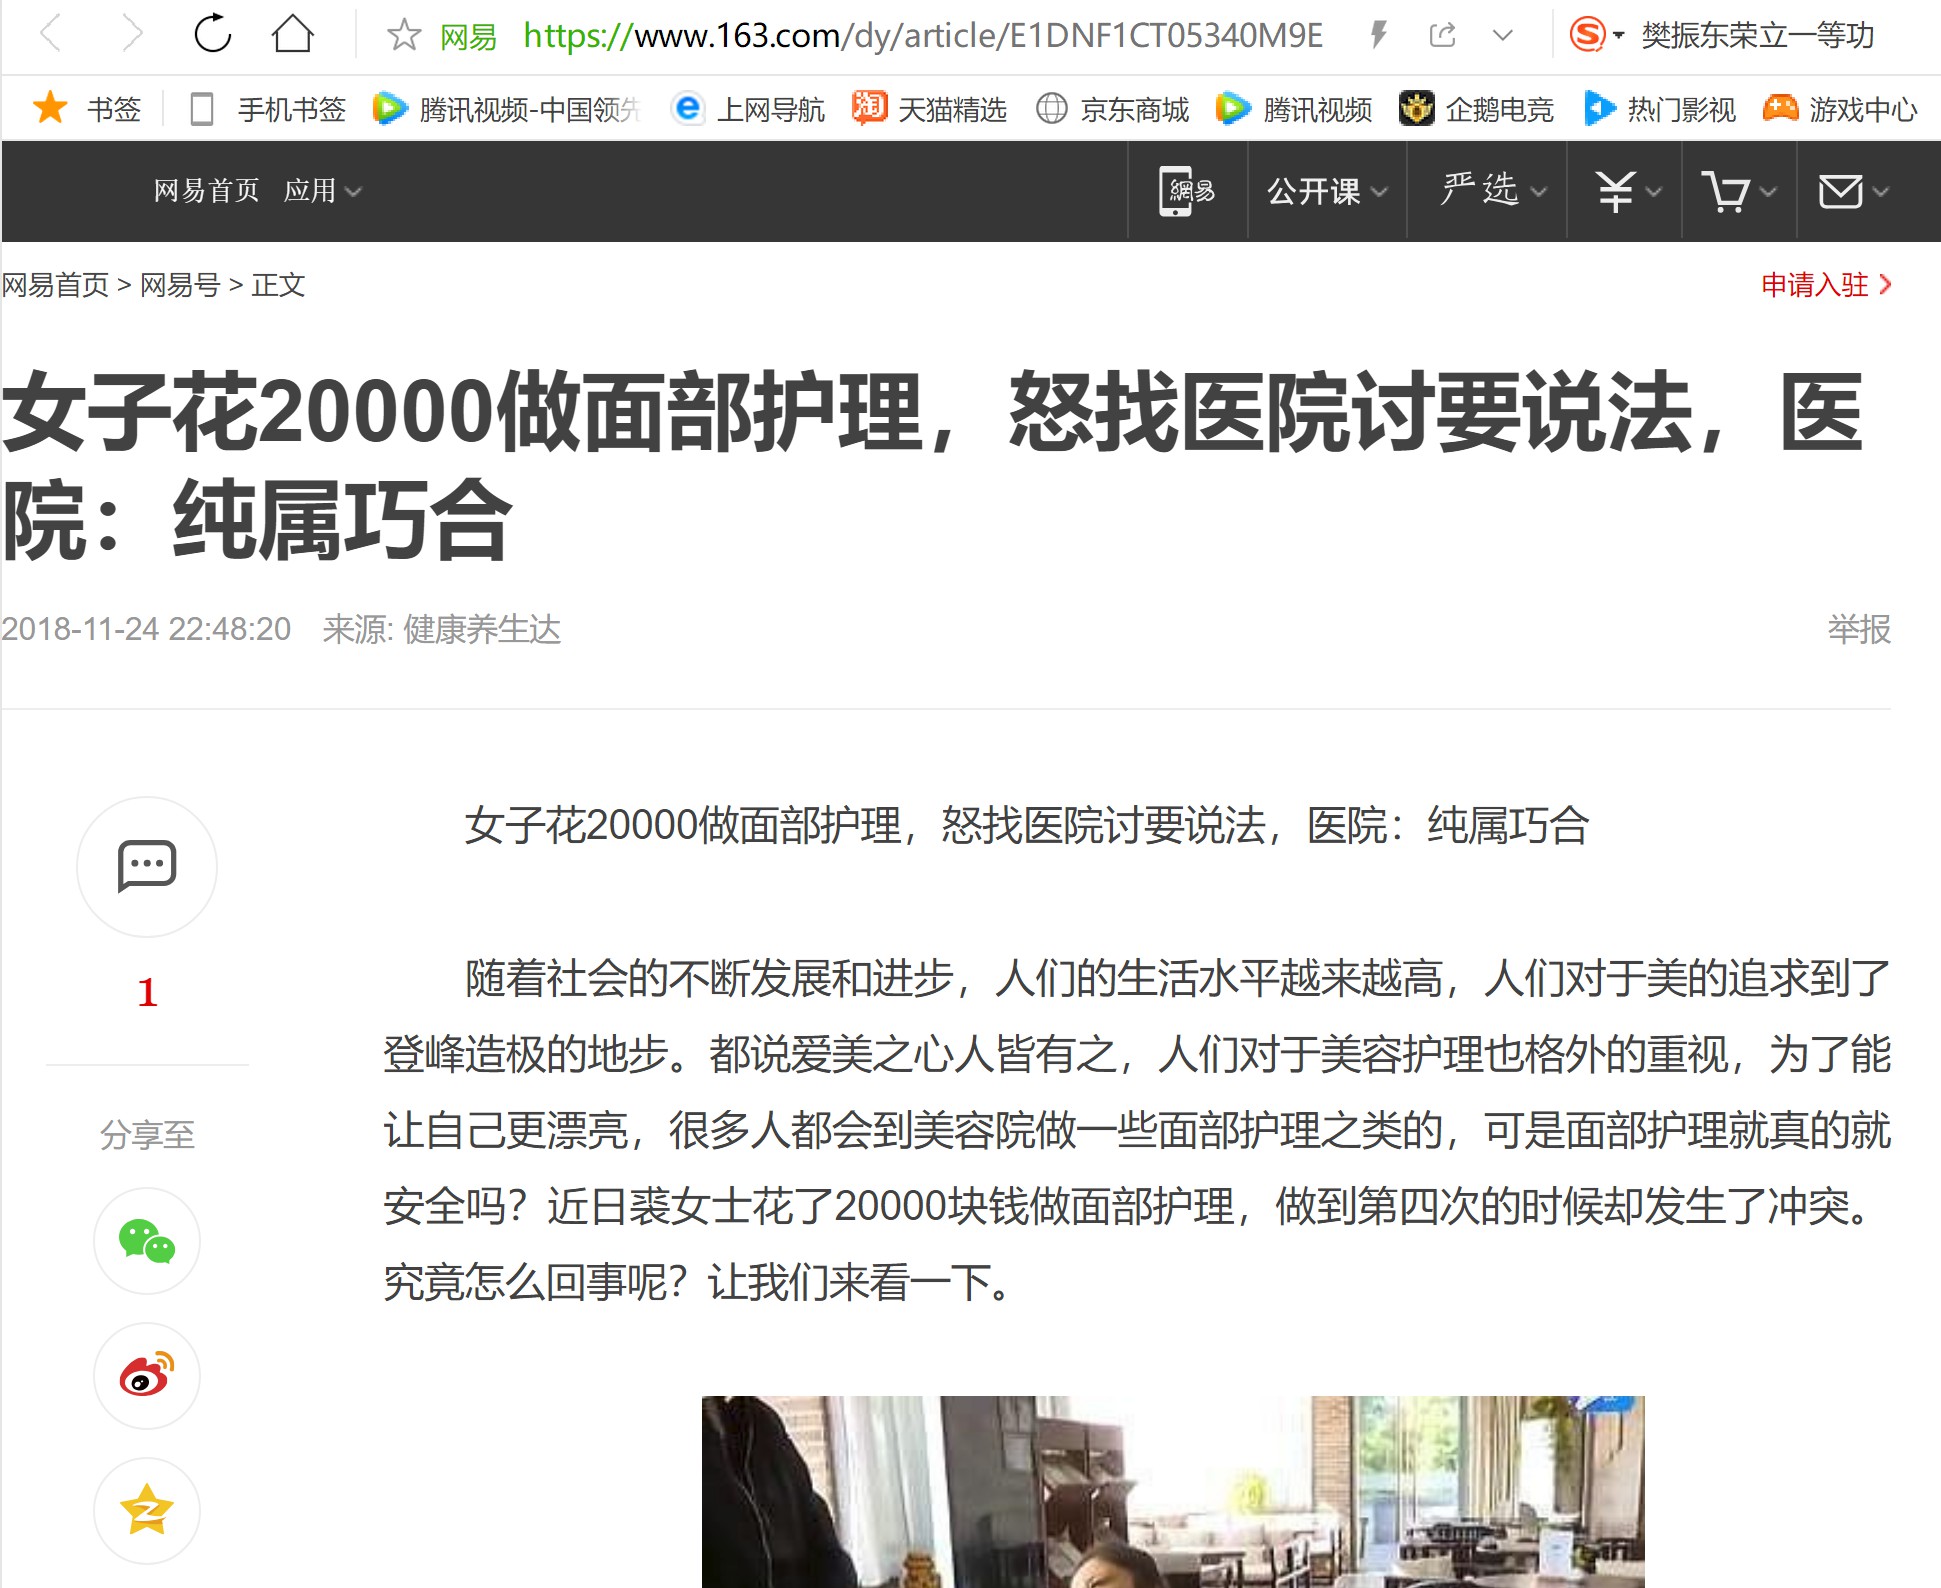Go back with the browser back arrow
Viewport: 1941px width, 1588px height.
pyautogui.click(x=51, y=35)
